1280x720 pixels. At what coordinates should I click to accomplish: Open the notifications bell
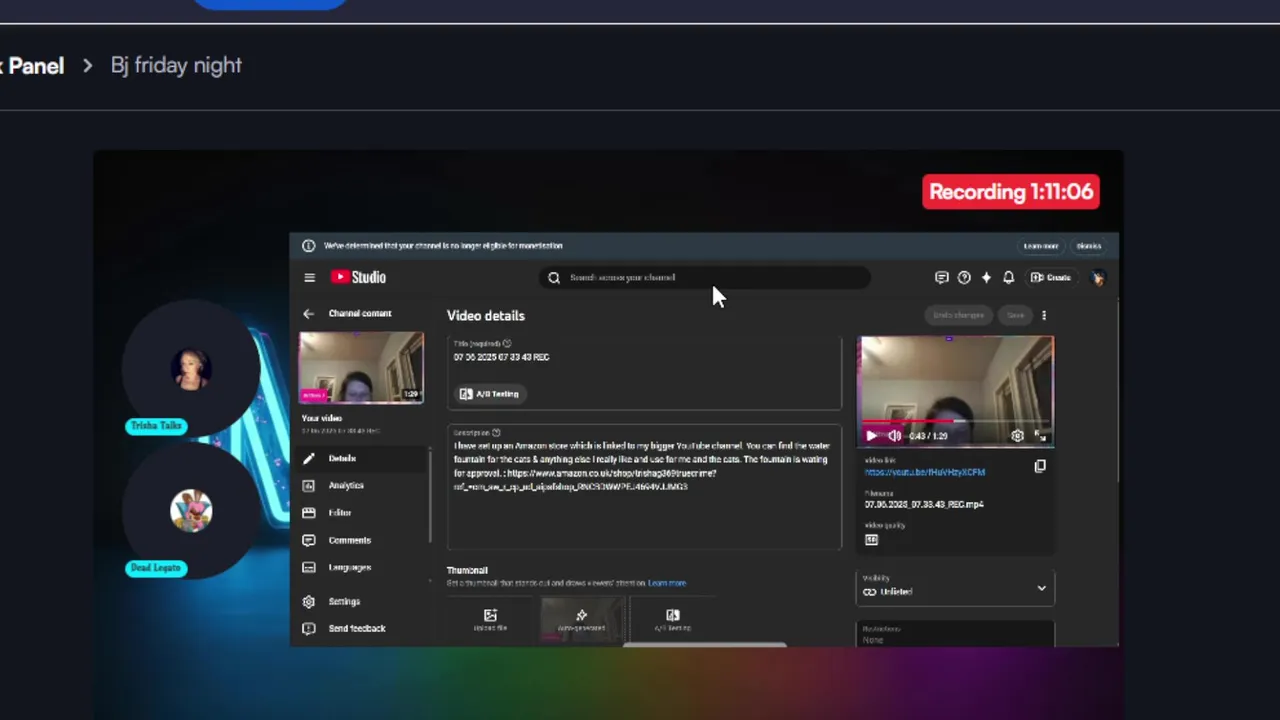pos(1008,277)
